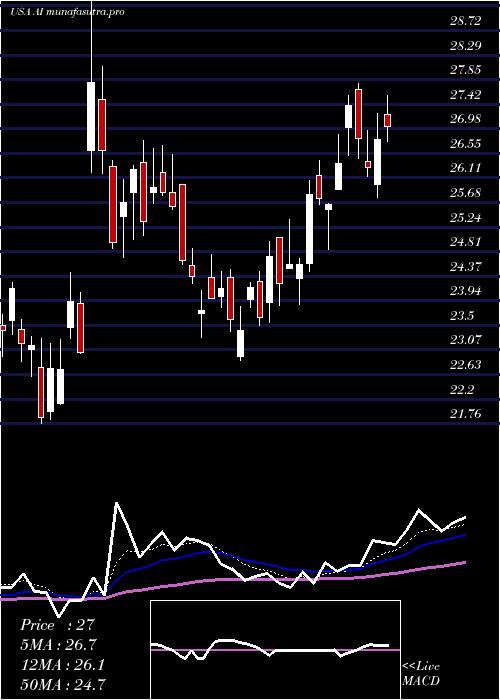Viewport: 500px width, 700px height.
Task: Click the '12MA : 26.1' readout
Action: tap(63, 665)
